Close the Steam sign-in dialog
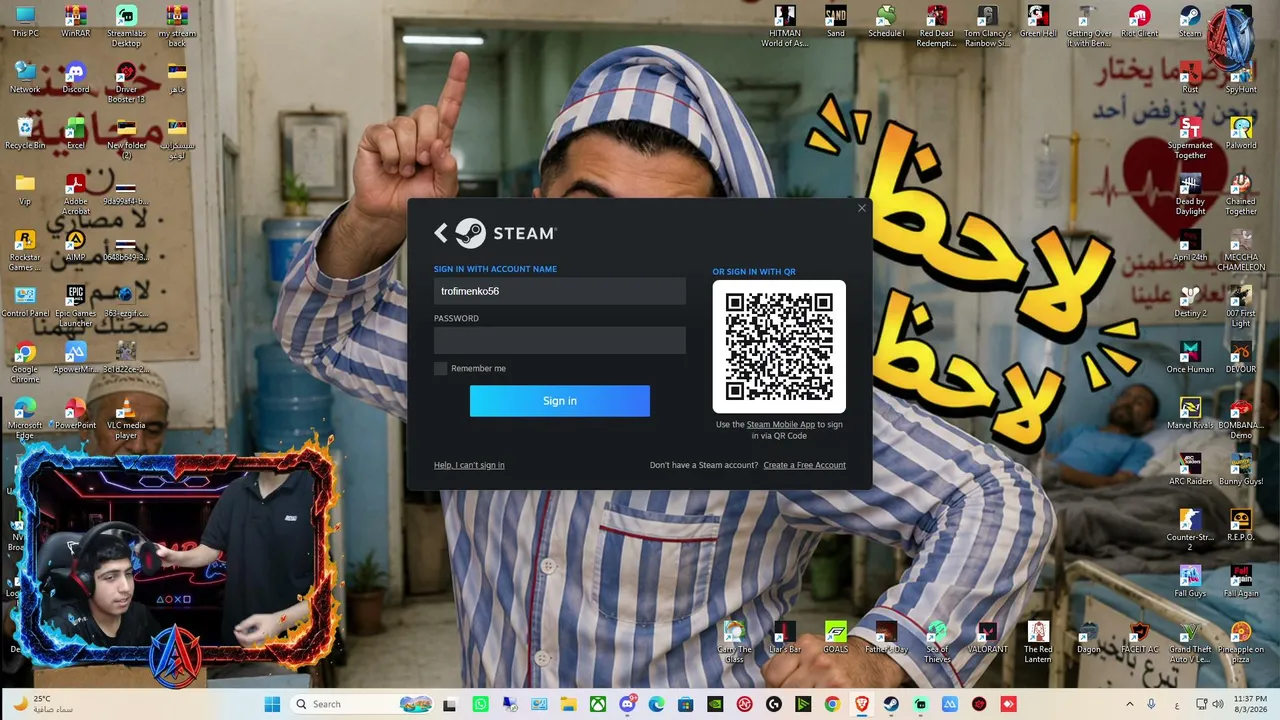 (862, 208)
